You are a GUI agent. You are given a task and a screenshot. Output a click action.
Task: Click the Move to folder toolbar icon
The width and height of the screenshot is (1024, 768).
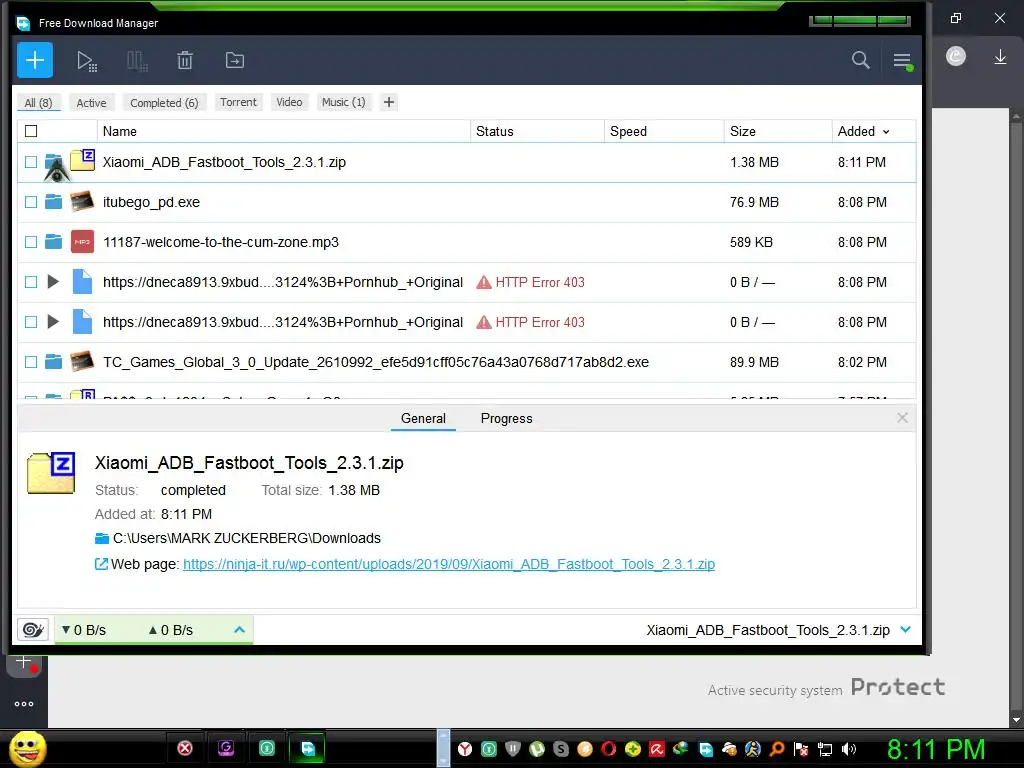234,60
